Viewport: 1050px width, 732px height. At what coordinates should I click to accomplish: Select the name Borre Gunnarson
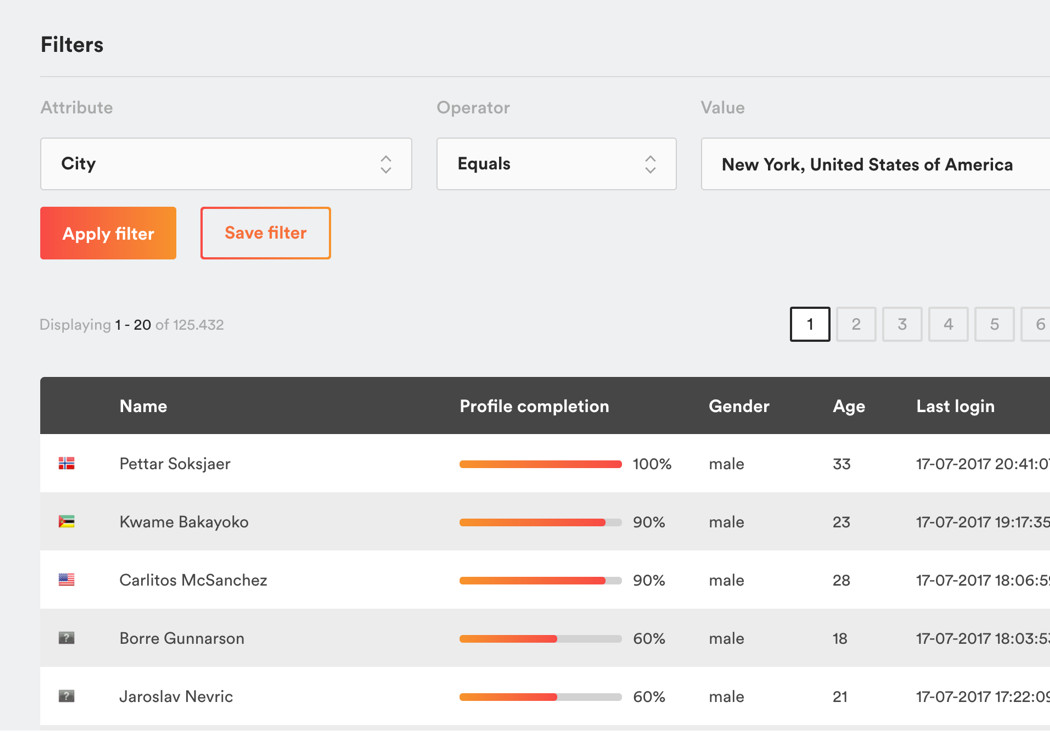(x=182, y=638)
